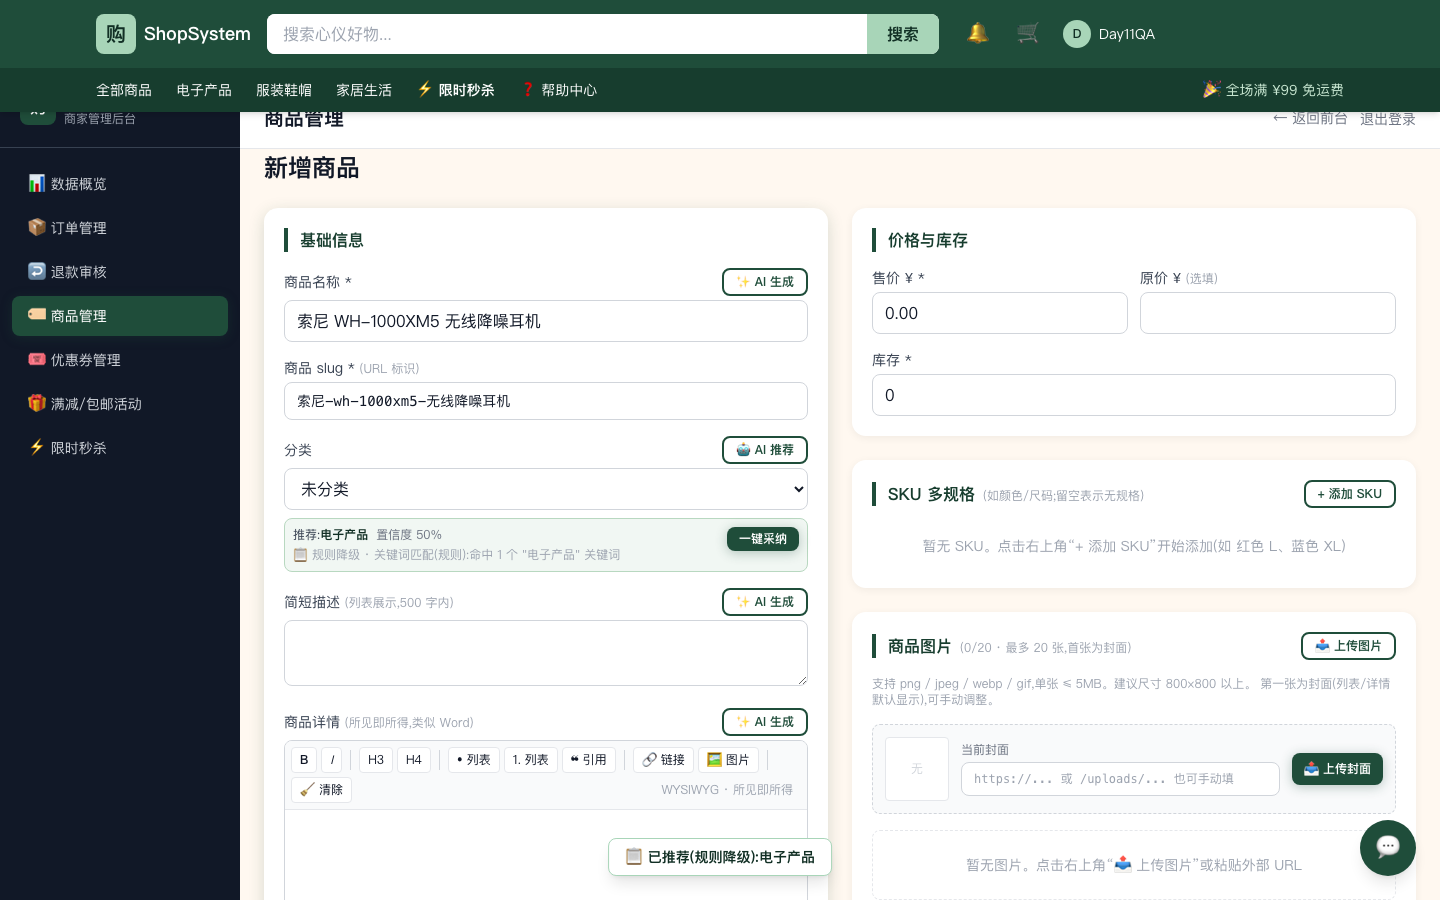Insert an image with 图片
The height and width of the screenshot is (900, 1440).
[728, 760]
